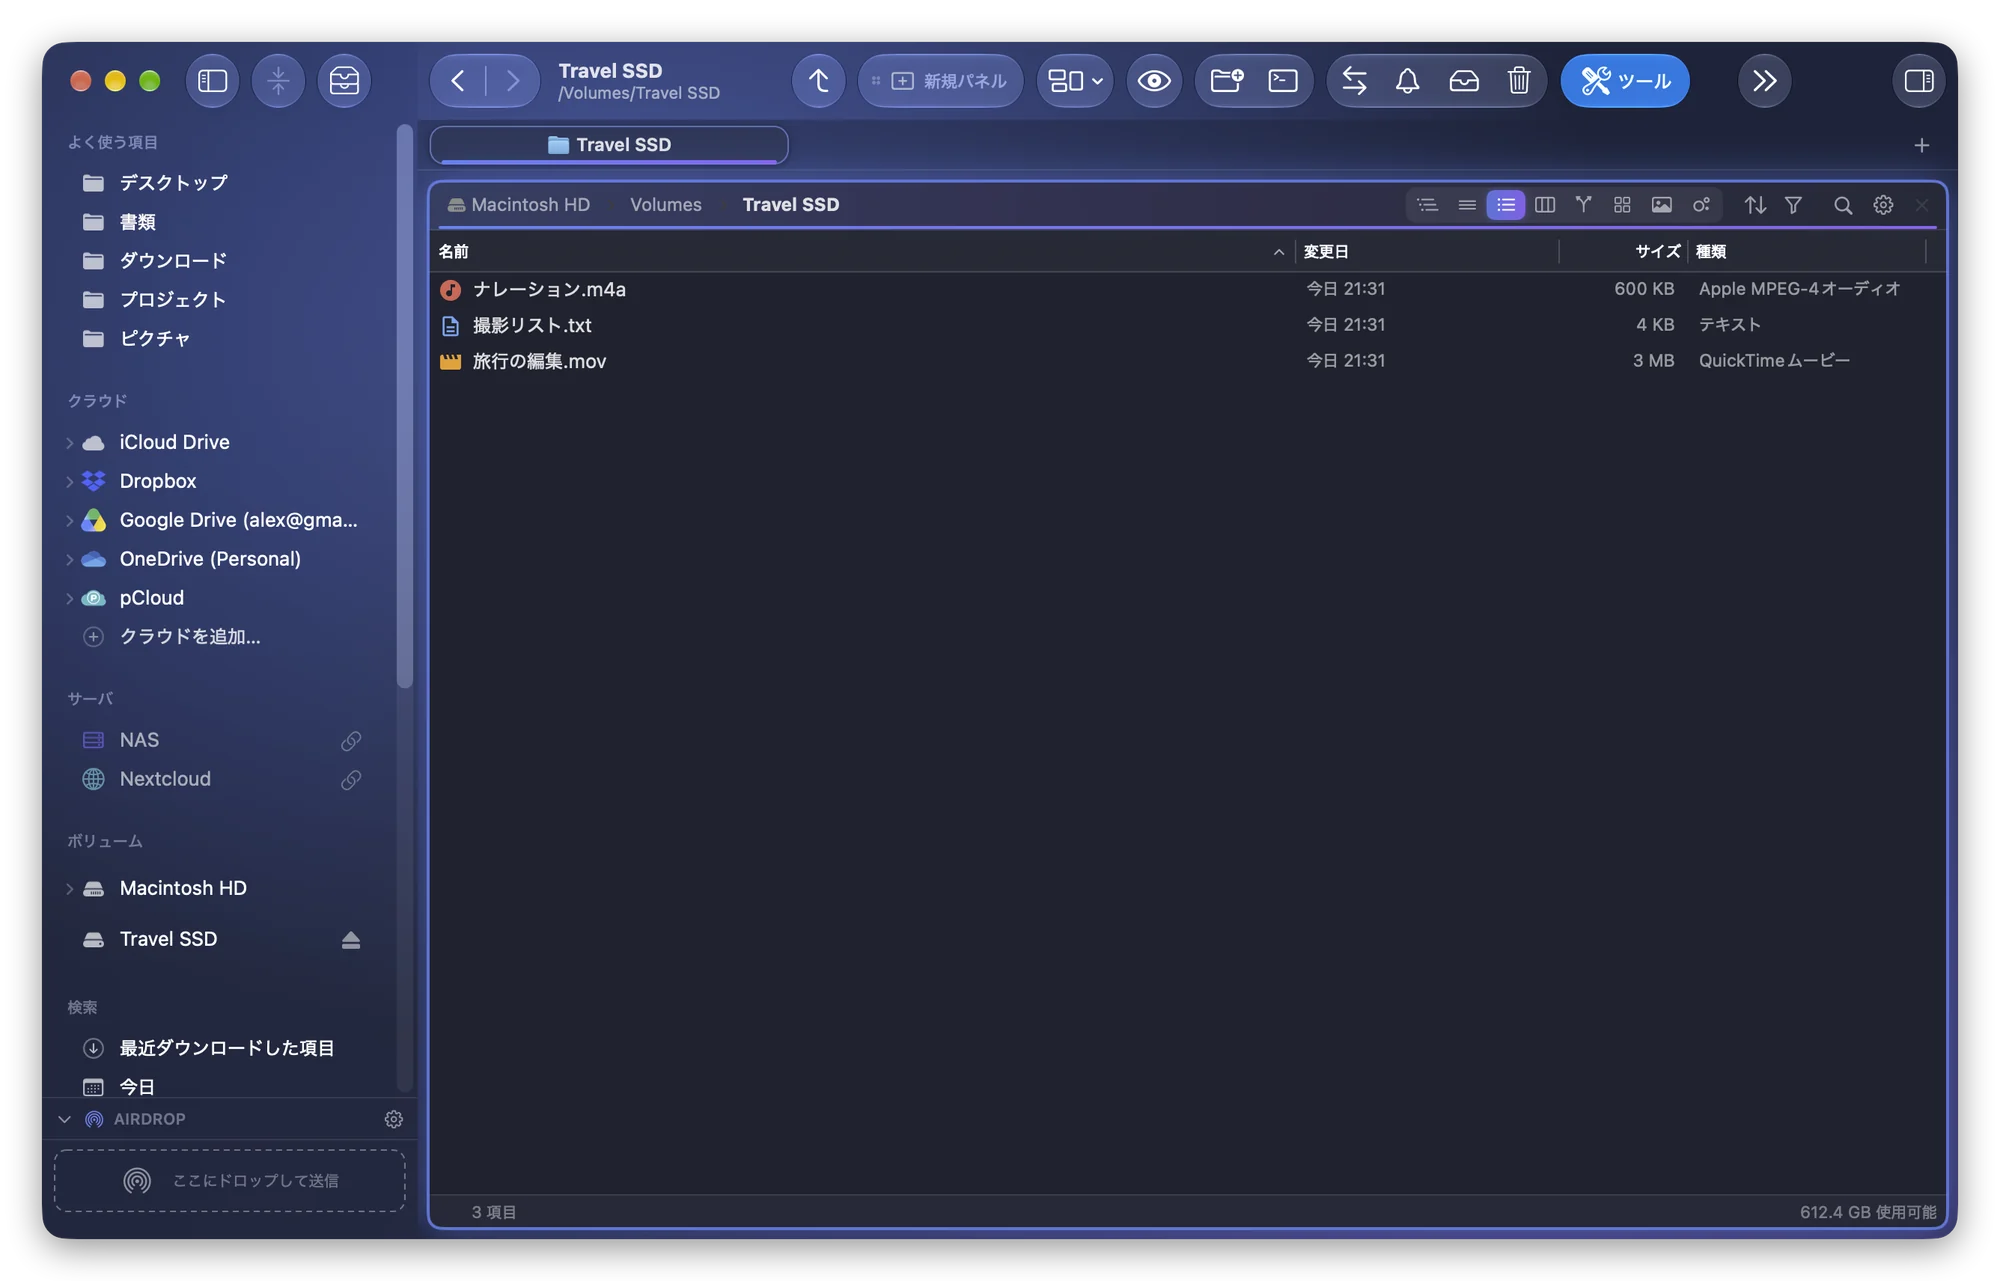Image resolution: width=2000 pixels, height=1281 pixels.
Task: Open the pane layout dropdown
Action: click(x=1075, y=81)
